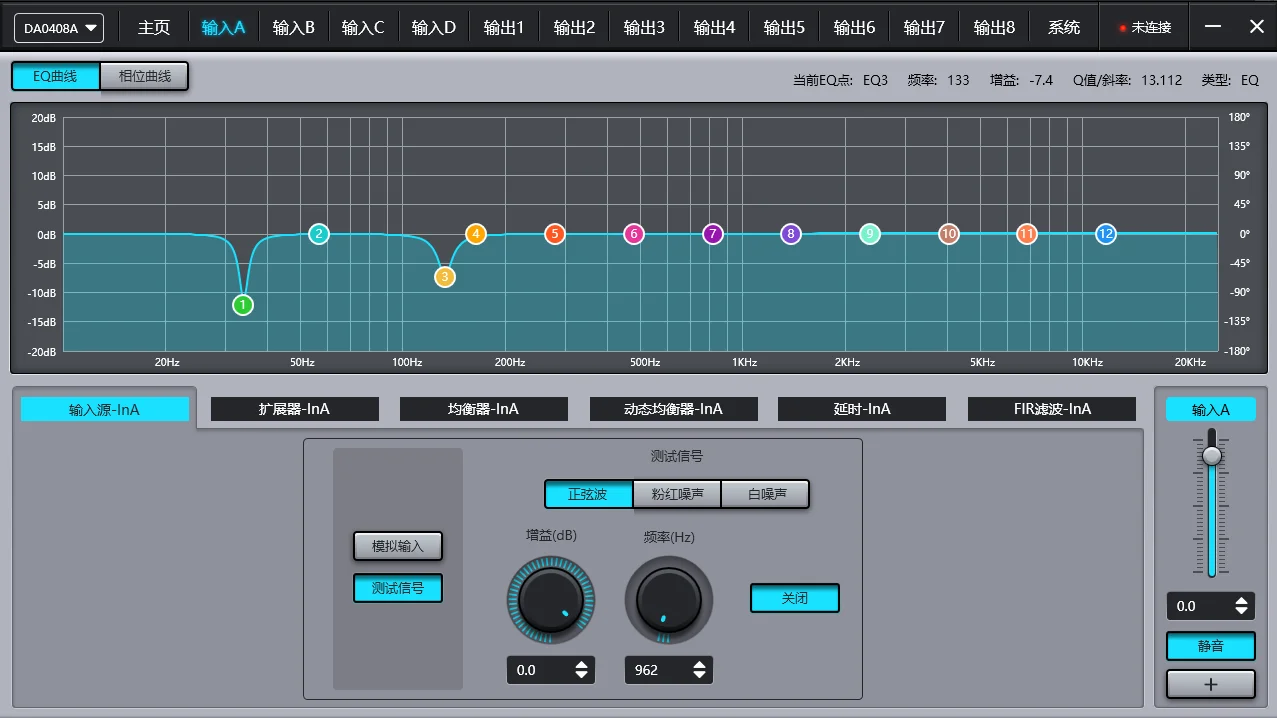Select 模拟输入 as input source
This screenshot has width=1277, height=718.
pos(397,546)
